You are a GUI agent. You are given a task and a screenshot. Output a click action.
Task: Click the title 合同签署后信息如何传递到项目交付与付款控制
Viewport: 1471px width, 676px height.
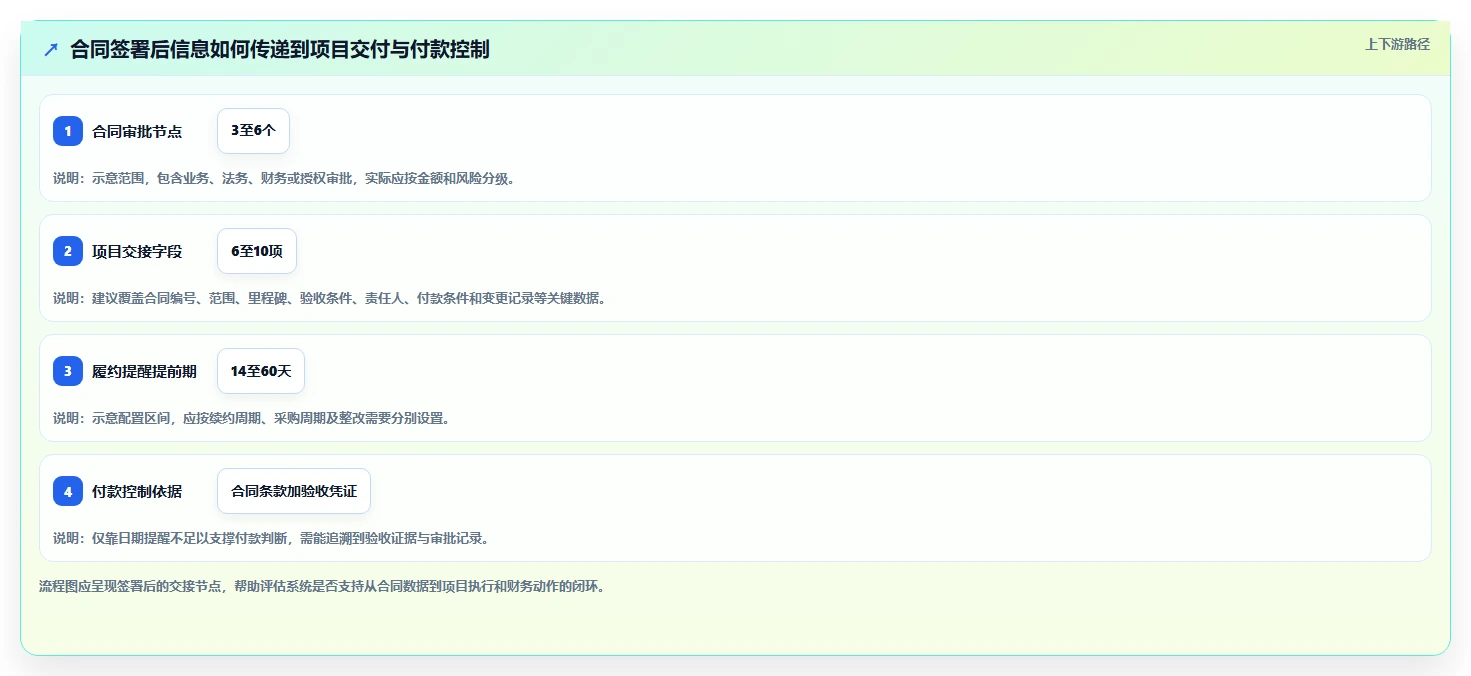click(x=280, y=49)
